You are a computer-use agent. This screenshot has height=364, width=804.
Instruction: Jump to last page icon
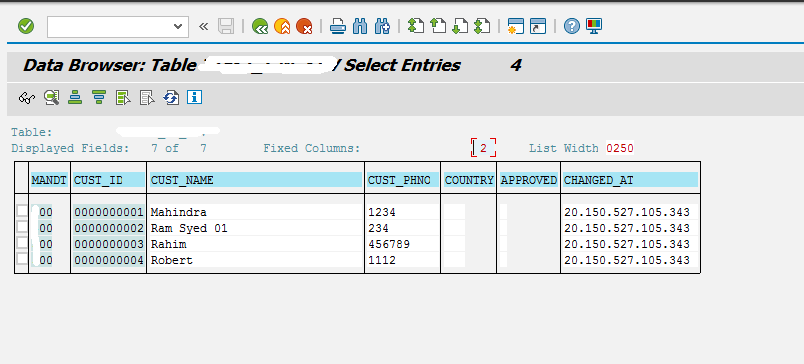pos(482,26)
